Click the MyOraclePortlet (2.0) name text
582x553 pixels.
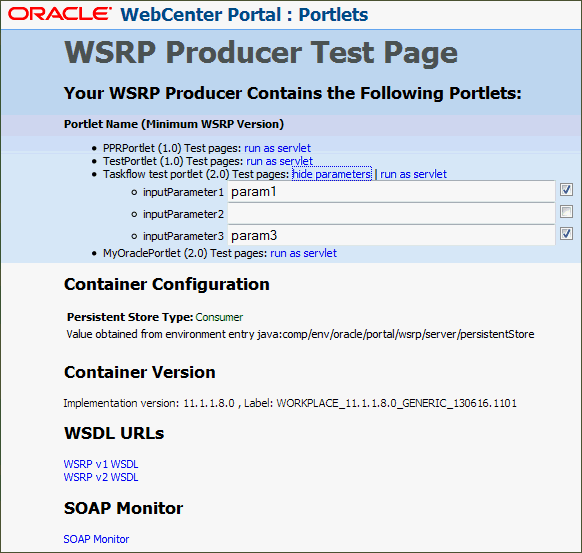(155, 253)
